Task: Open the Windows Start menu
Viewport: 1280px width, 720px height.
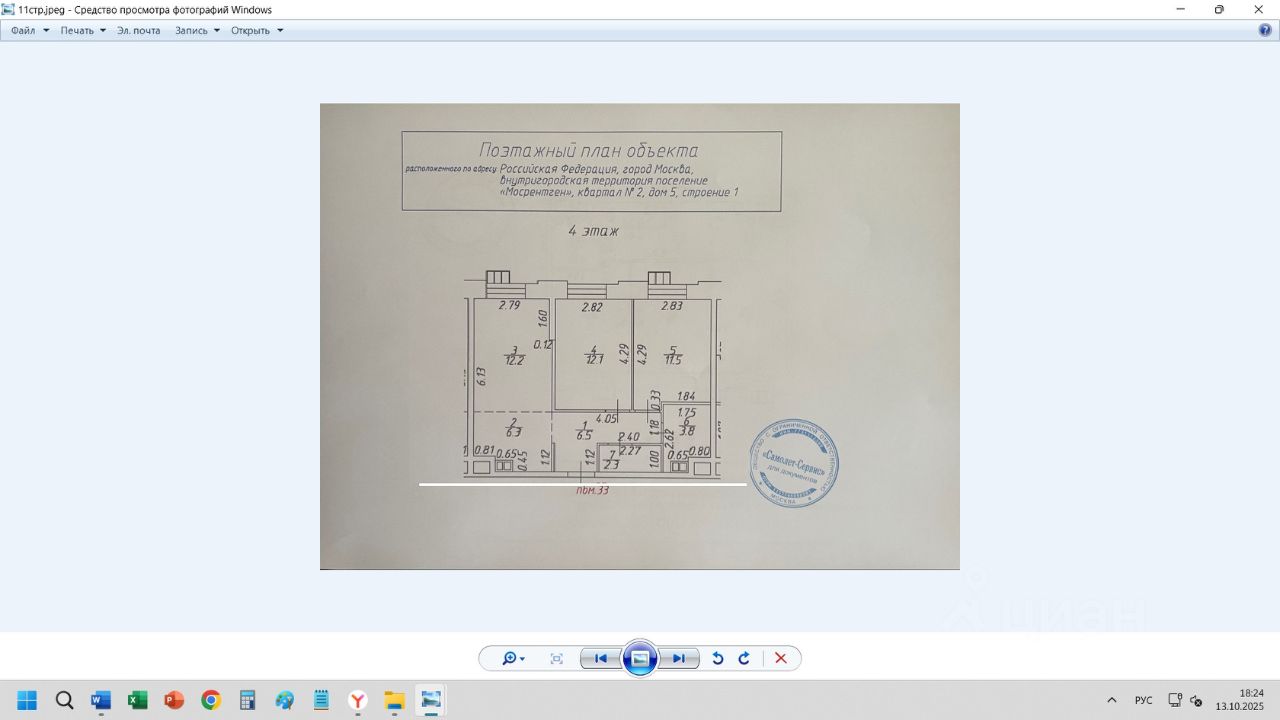Action: coord(27,700)
